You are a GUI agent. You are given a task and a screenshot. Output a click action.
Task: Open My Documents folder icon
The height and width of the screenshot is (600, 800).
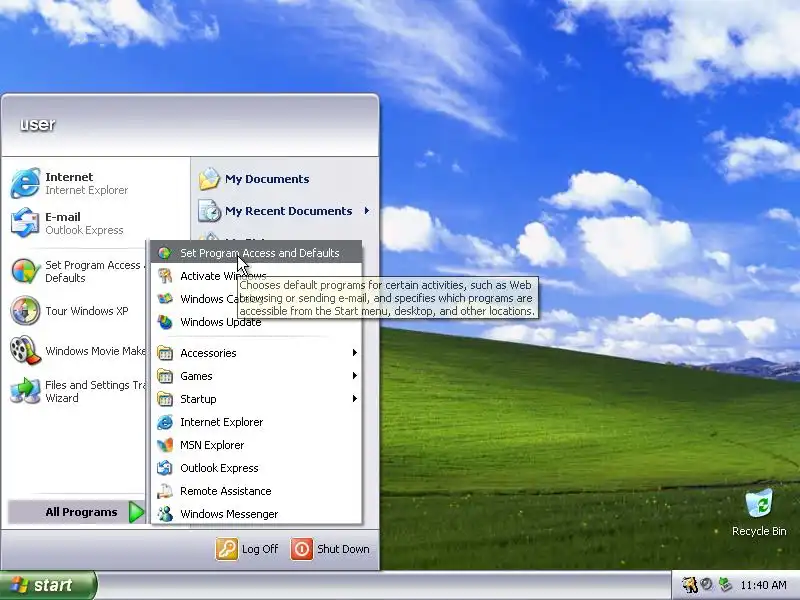209,179
